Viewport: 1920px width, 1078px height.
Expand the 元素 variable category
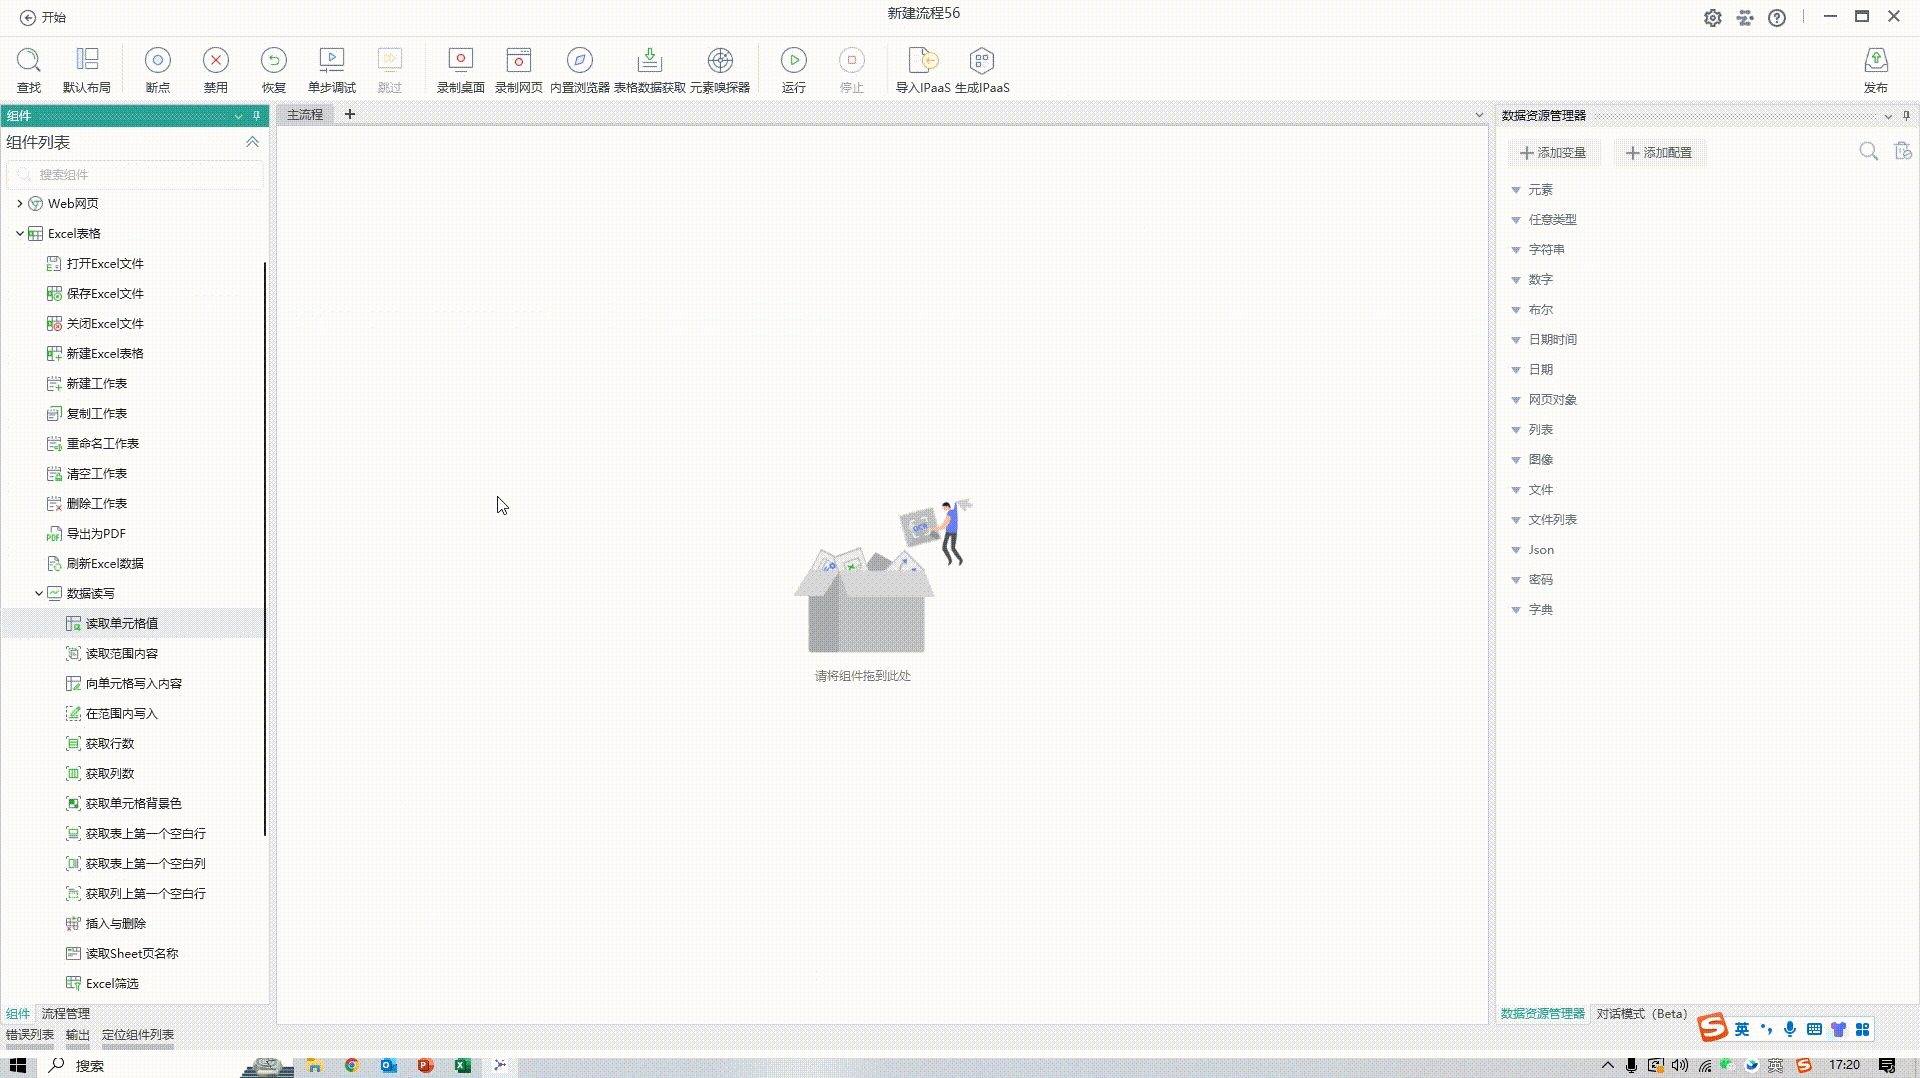click(x=1516, y=190)
